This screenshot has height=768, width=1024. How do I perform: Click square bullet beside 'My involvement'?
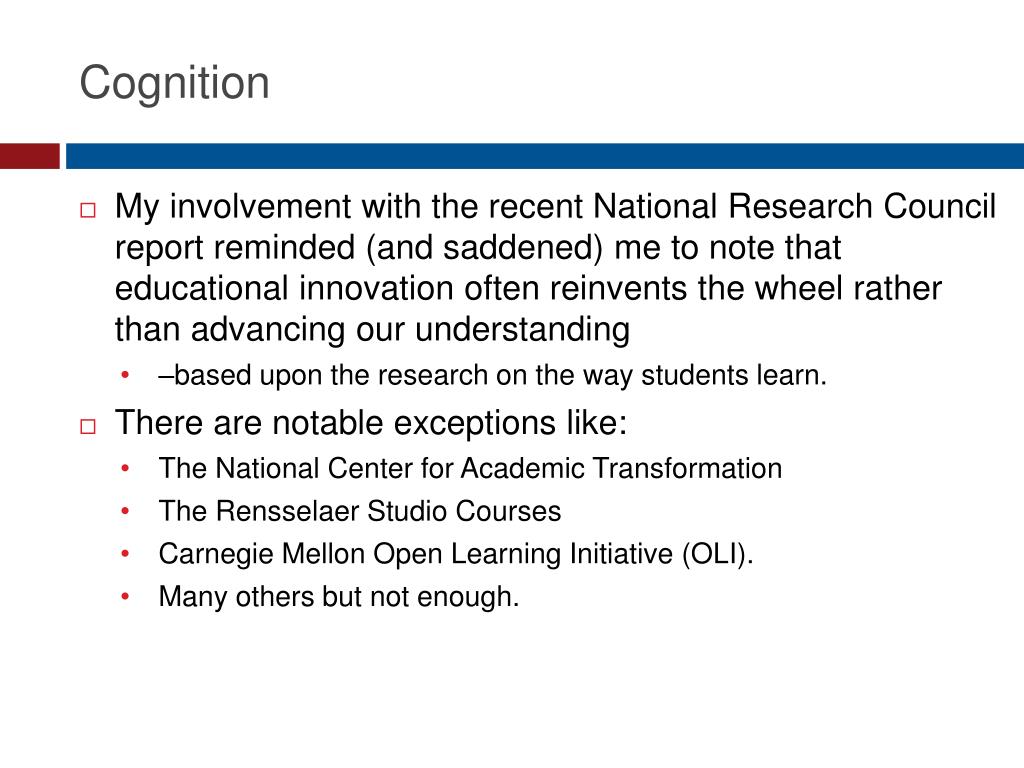pos(88,210)
